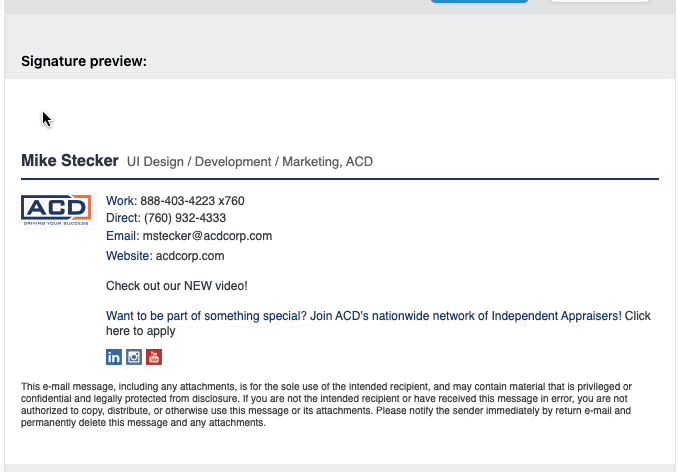Click the work number 888-403-4223 x760
Viewport: 678px width, 472px height.
tap(192, 201)
